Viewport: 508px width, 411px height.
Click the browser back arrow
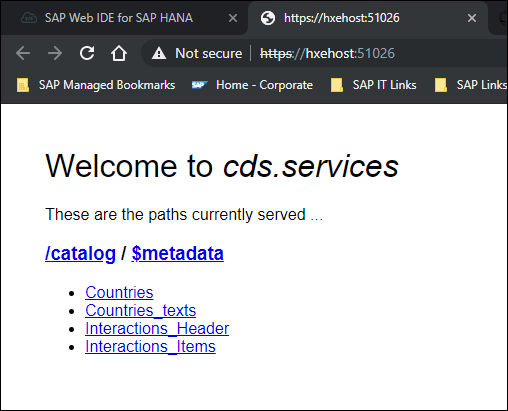[23, 53]
